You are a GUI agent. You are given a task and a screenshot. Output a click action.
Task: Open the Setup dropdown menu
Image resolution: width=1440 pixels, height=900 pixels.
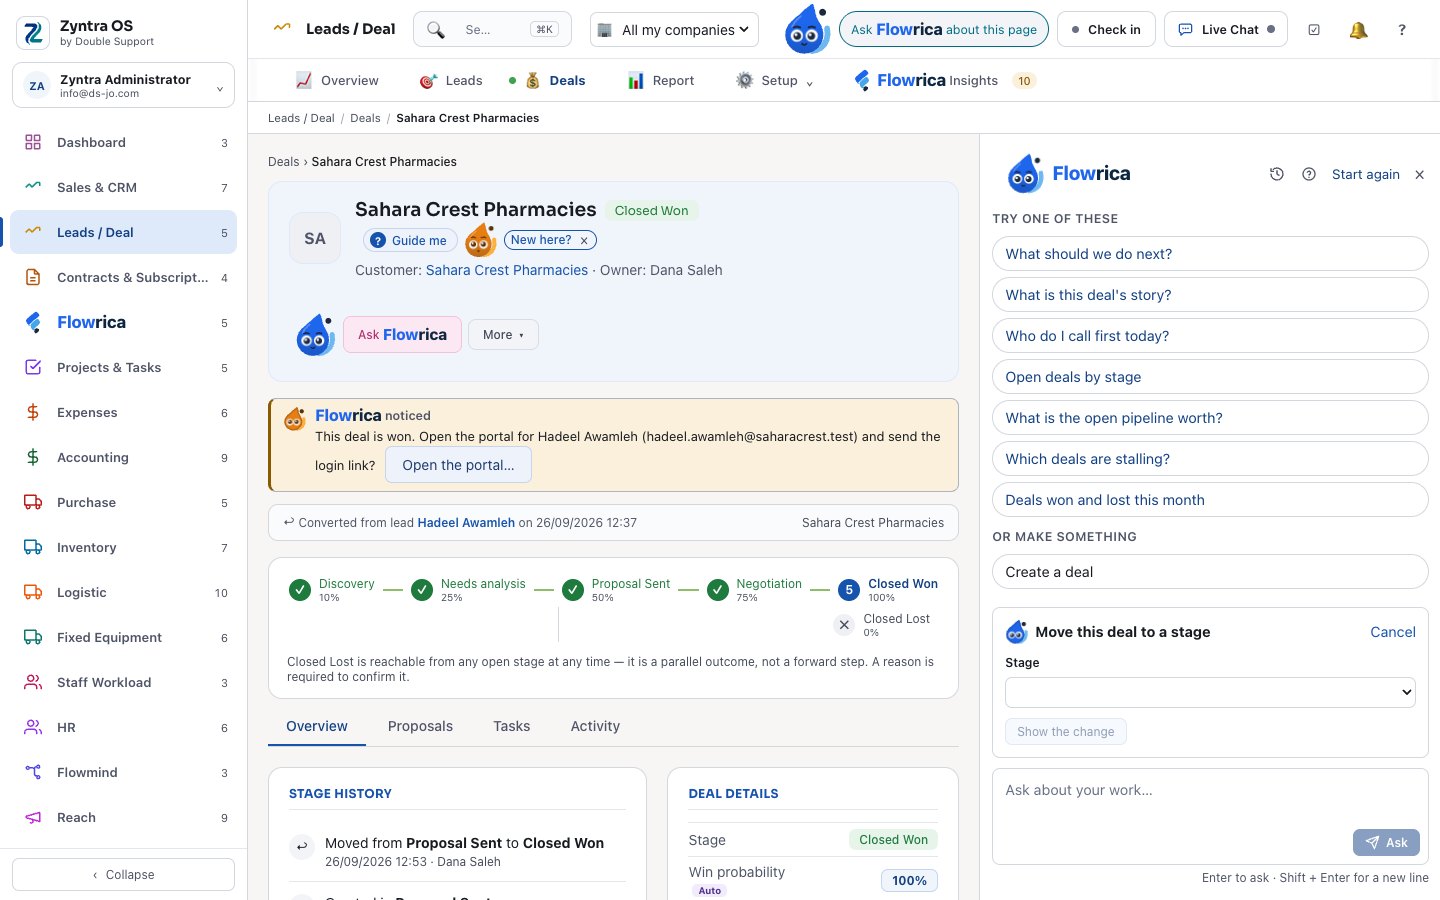click(775, 81)
